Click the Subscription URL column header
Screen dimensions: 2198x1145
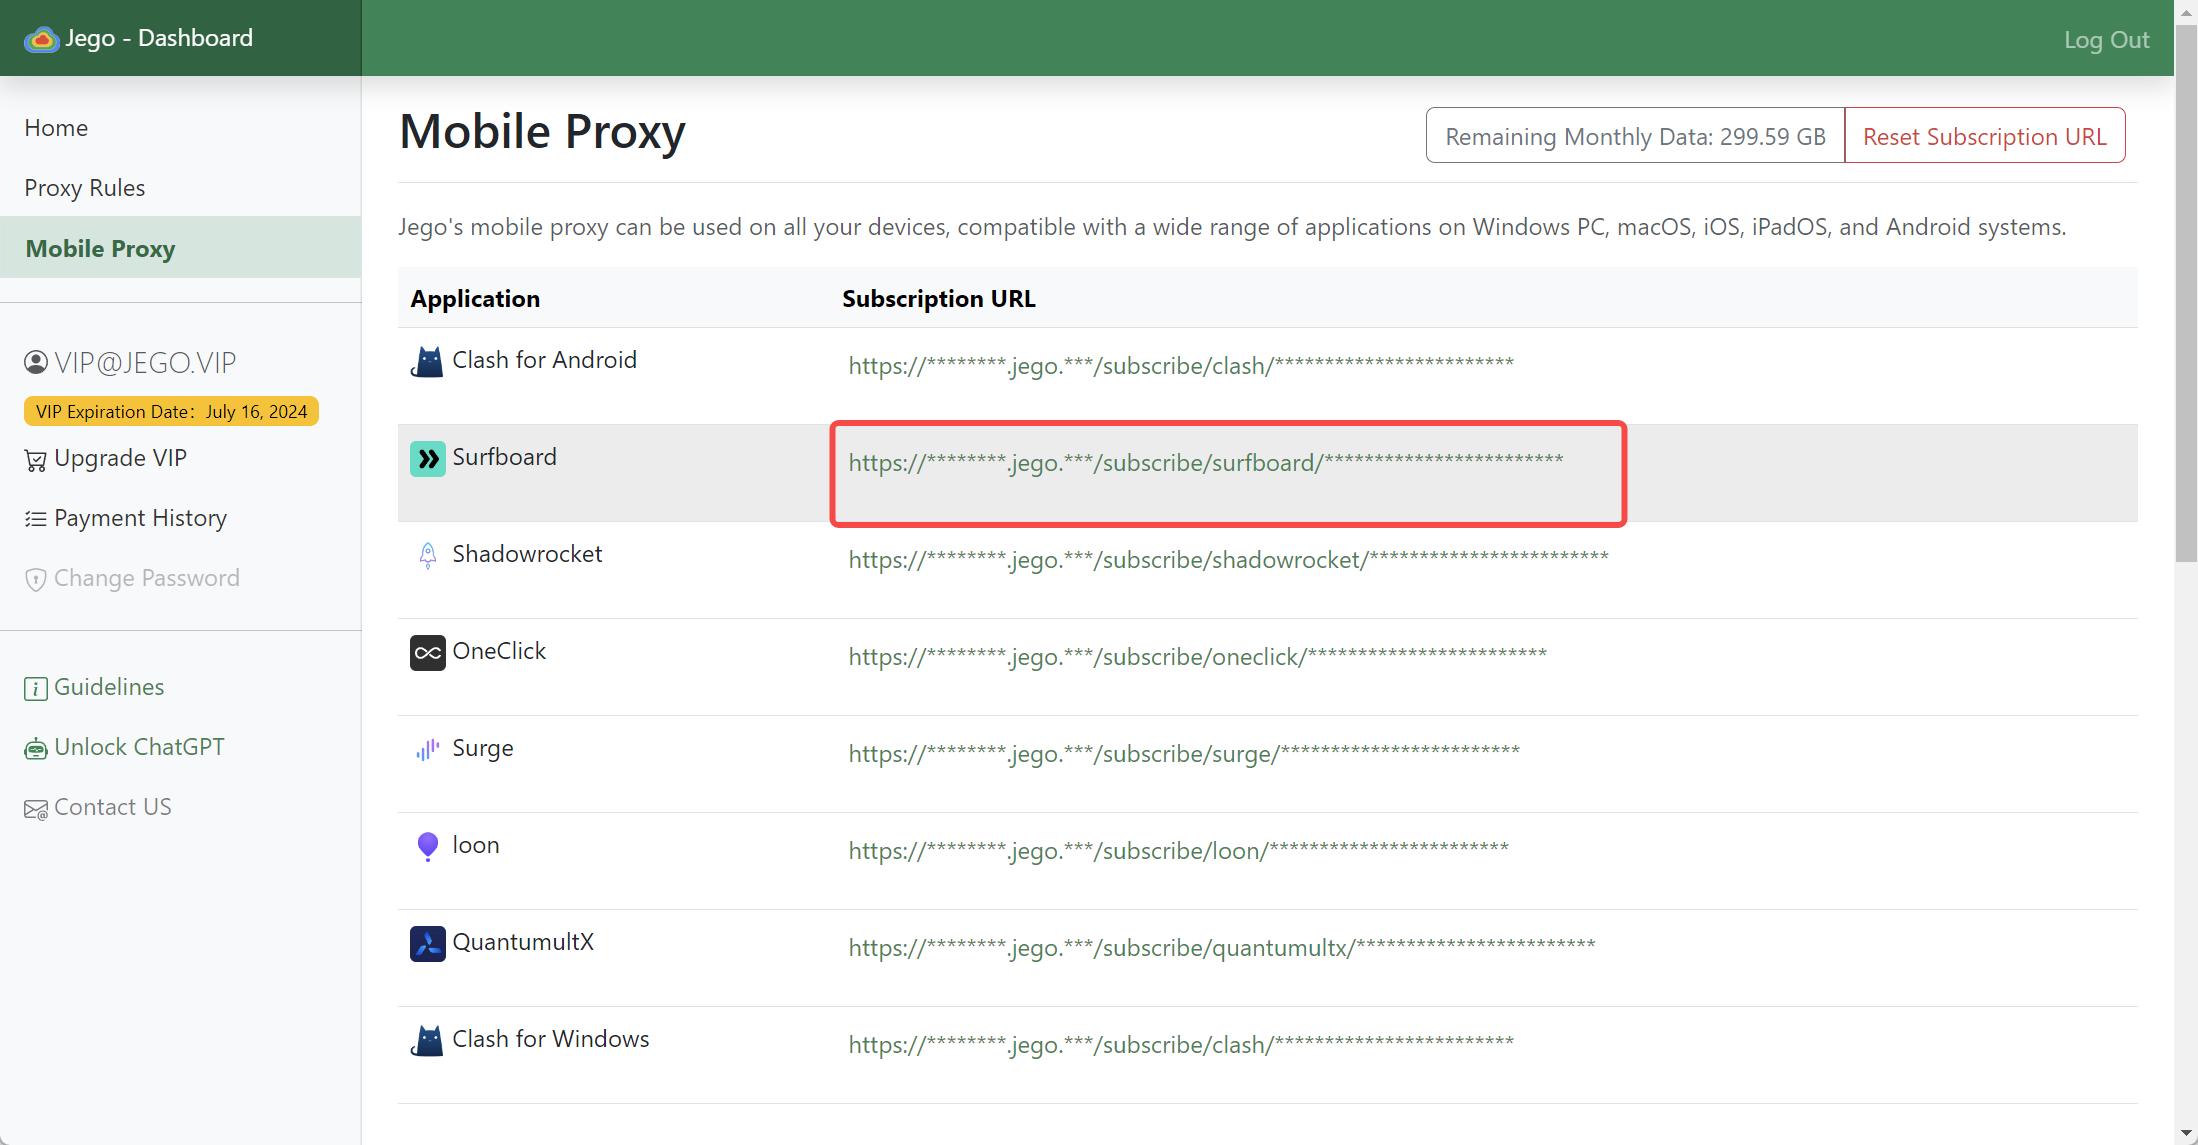tap(938, 298)
